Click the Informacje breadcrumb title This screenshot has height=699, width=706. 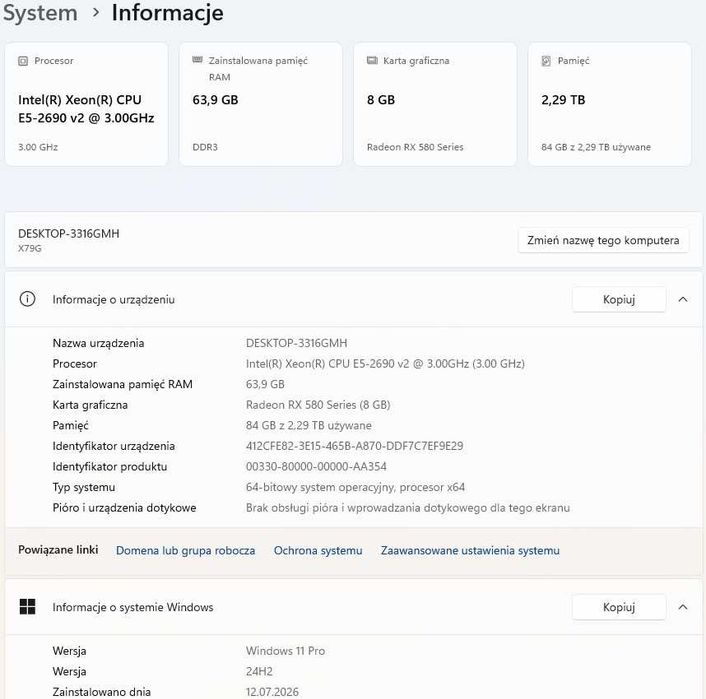(167, 13)
